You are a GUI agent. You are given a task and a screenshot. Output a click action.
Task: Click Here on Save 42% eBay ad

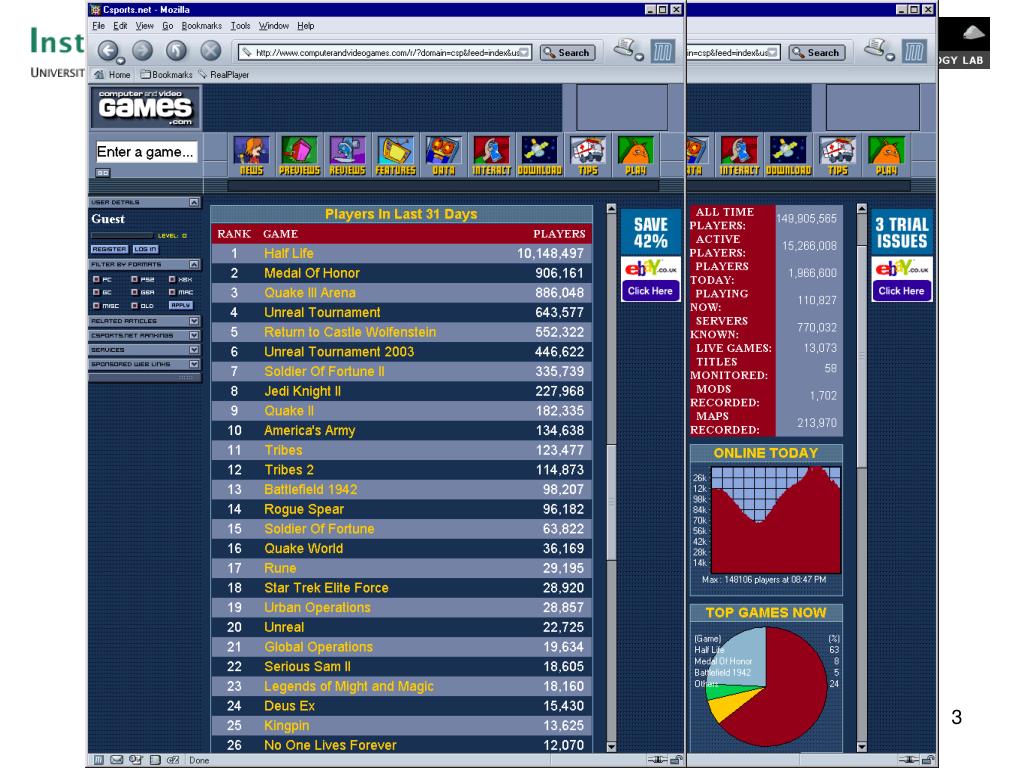(650, 291)
